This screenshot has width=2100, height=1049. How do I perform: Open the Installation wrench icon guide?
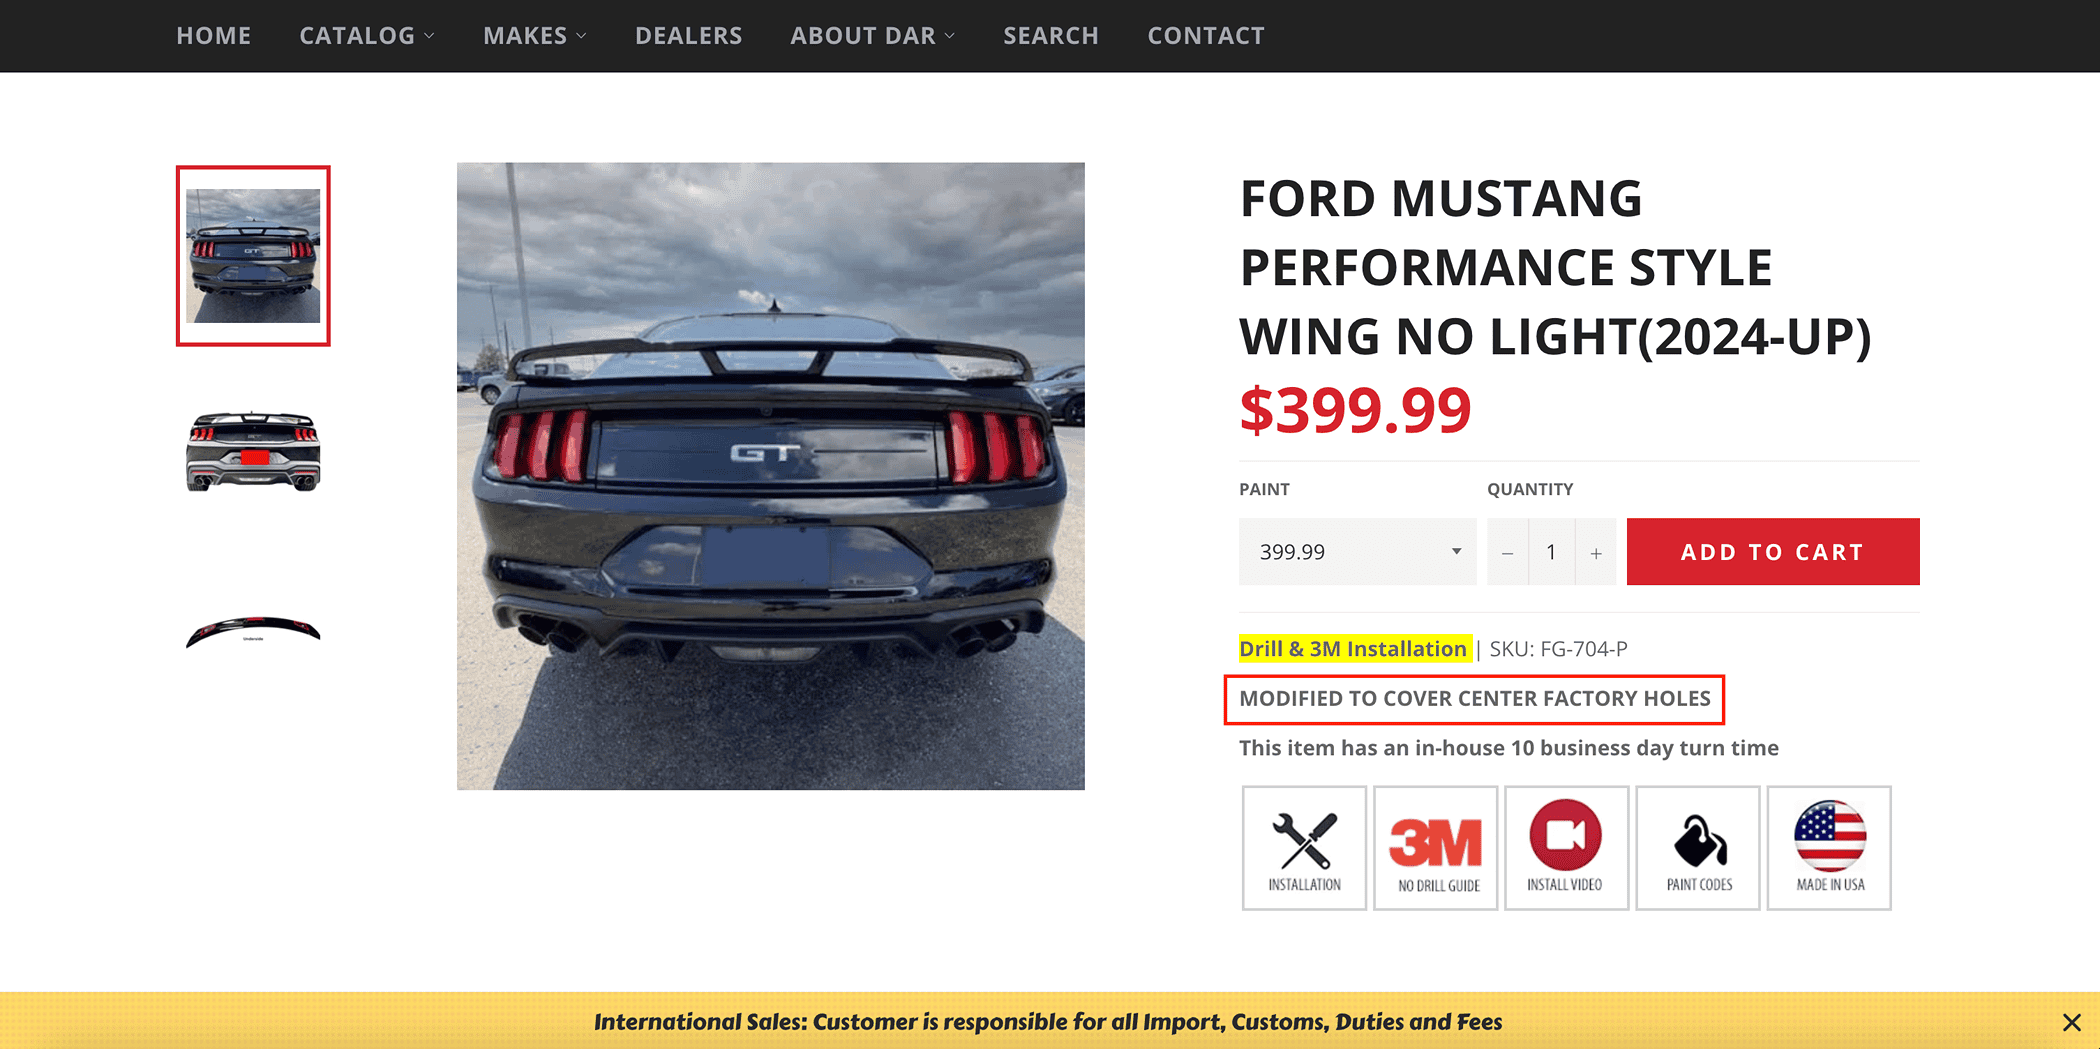[x=1304, y=848]
